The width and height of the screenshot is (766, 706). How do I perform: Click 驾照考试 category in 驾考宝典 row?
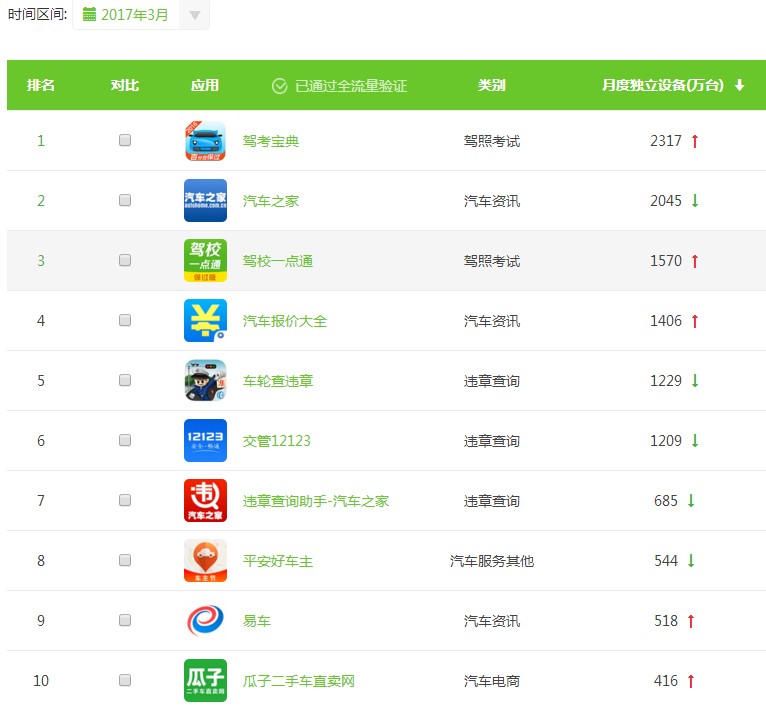point(491,141)
